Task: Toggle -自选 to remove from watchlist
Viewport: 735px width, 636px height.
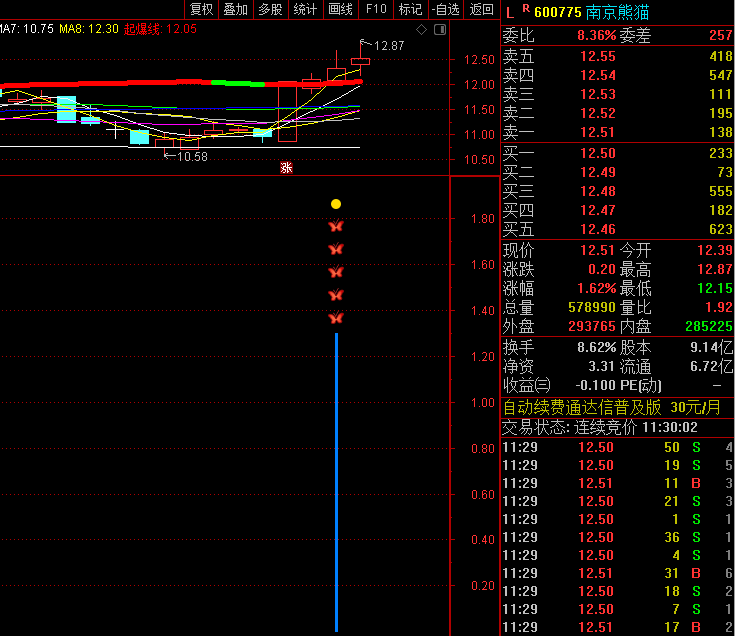Action: coord(446,10)
